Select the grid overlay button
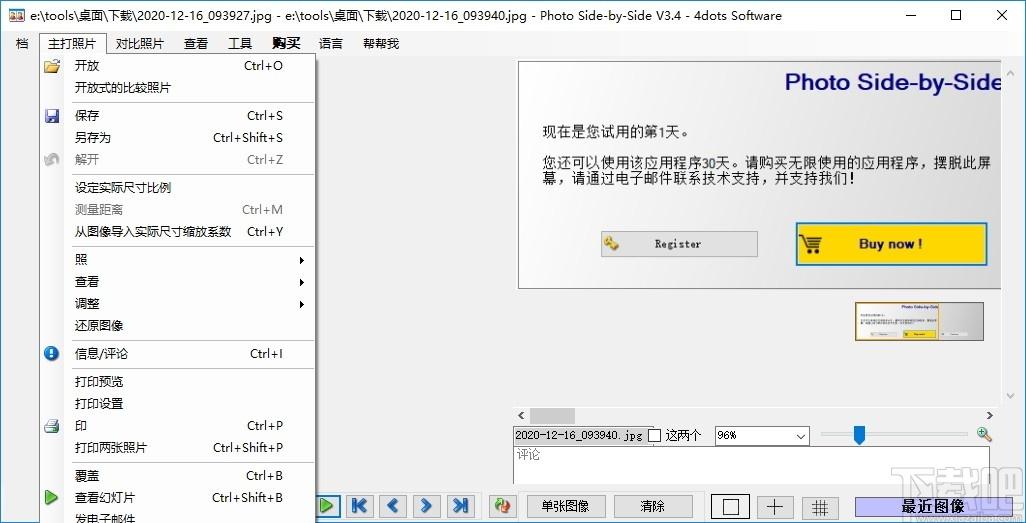This screenshot has width=1026, height=523. [820, 507]
